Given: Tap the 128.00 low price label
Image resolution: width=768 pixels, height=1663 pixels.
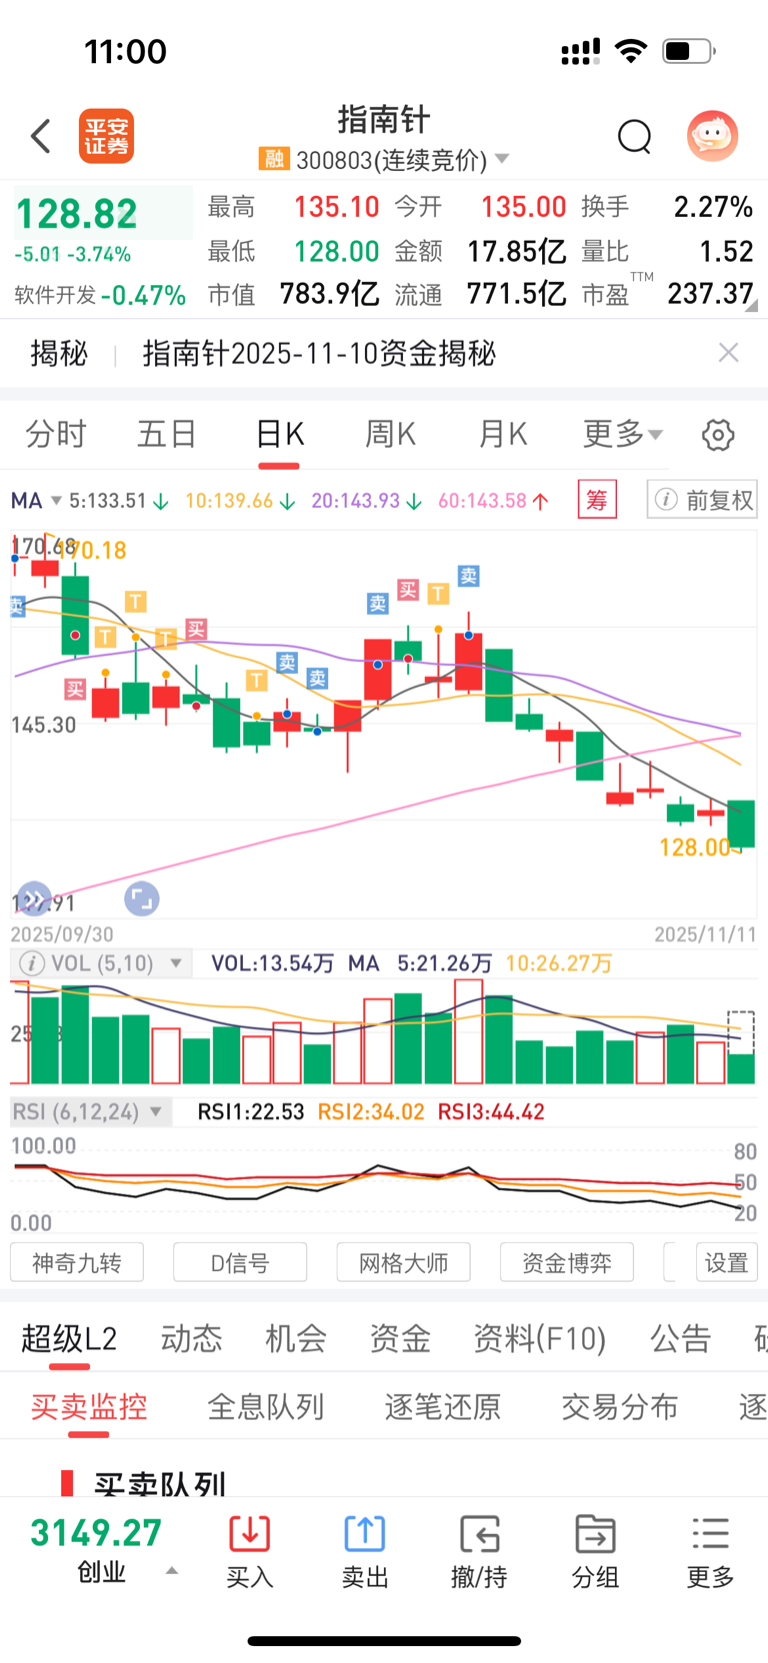Looking at the screenshot, I should 694,848.
